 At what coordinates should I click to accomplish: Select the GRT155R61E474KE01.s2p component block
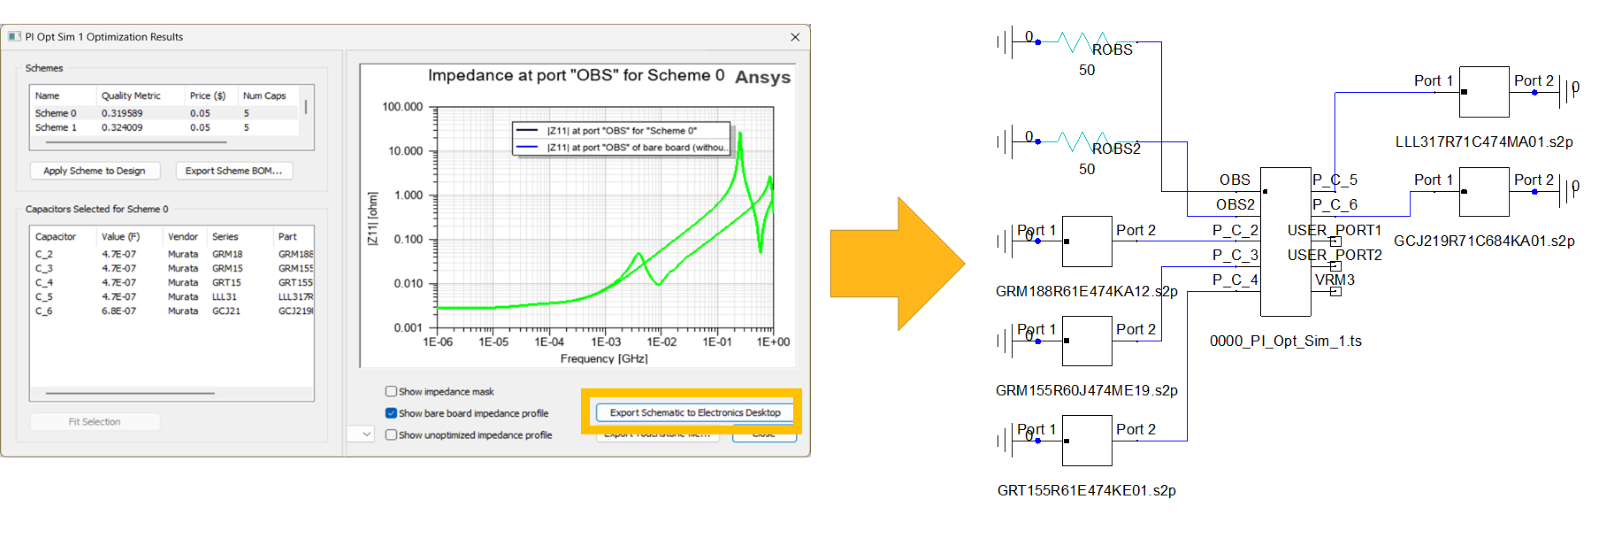[1087, 441]
